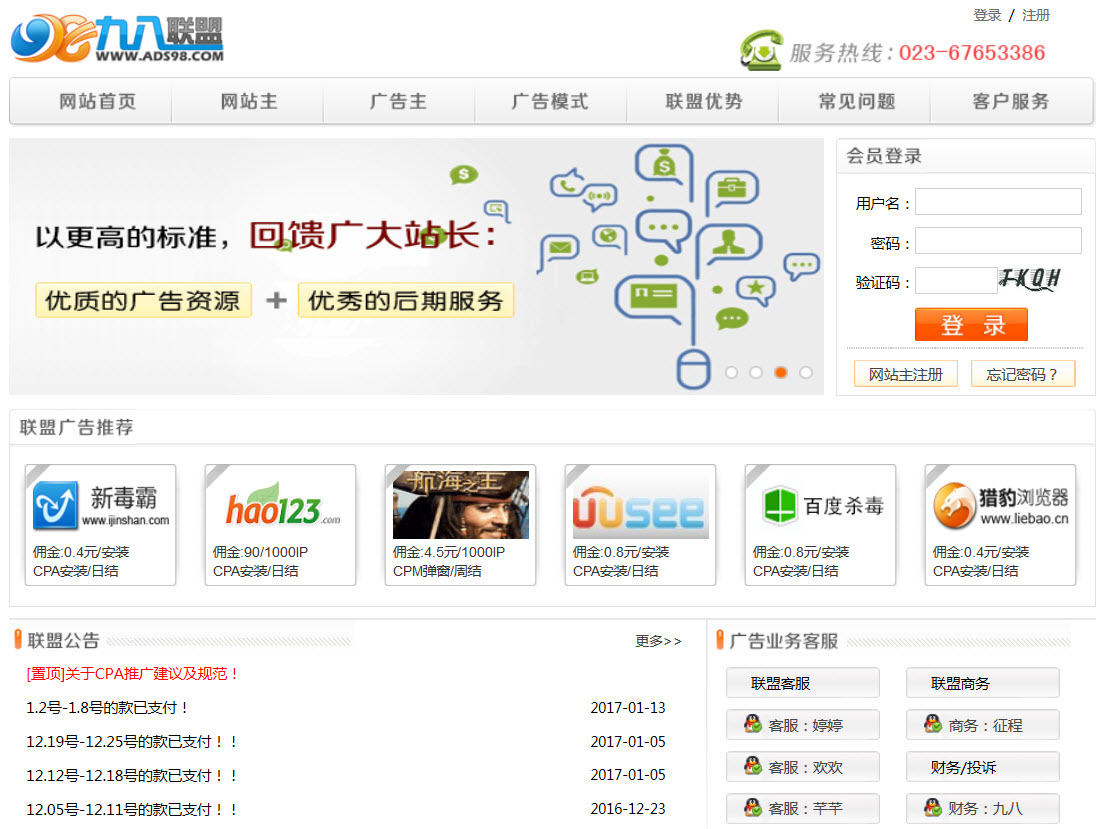The image size is (1108, 829).
Task: Open the 百度杀毒 ad logo
Action: (x=820, y=505)
